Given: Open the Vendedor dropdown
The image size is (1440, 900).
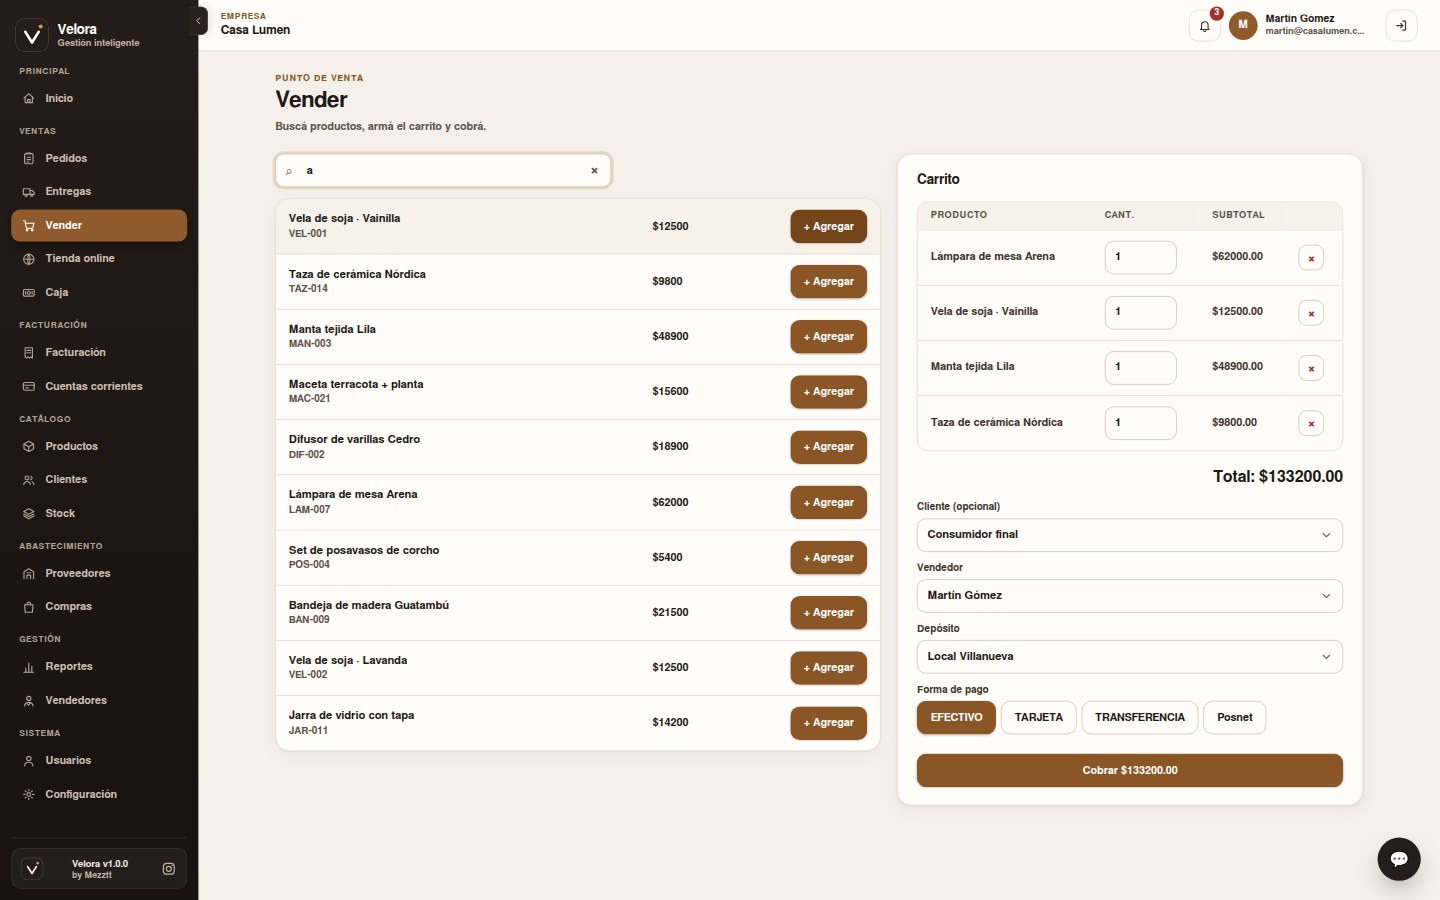Looking at the screenshot, I should (x=1129, y=596).
